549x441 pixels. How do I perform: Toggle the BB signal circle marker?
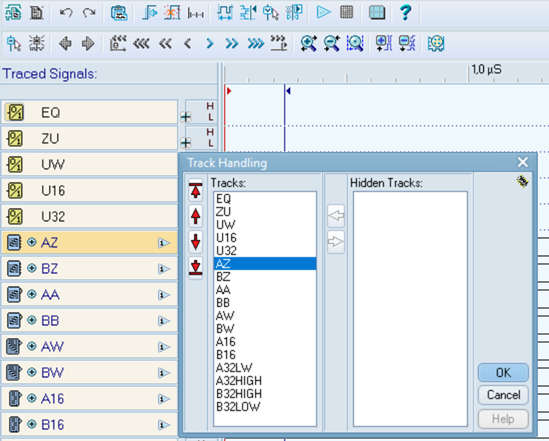click(x=32, y=320)
